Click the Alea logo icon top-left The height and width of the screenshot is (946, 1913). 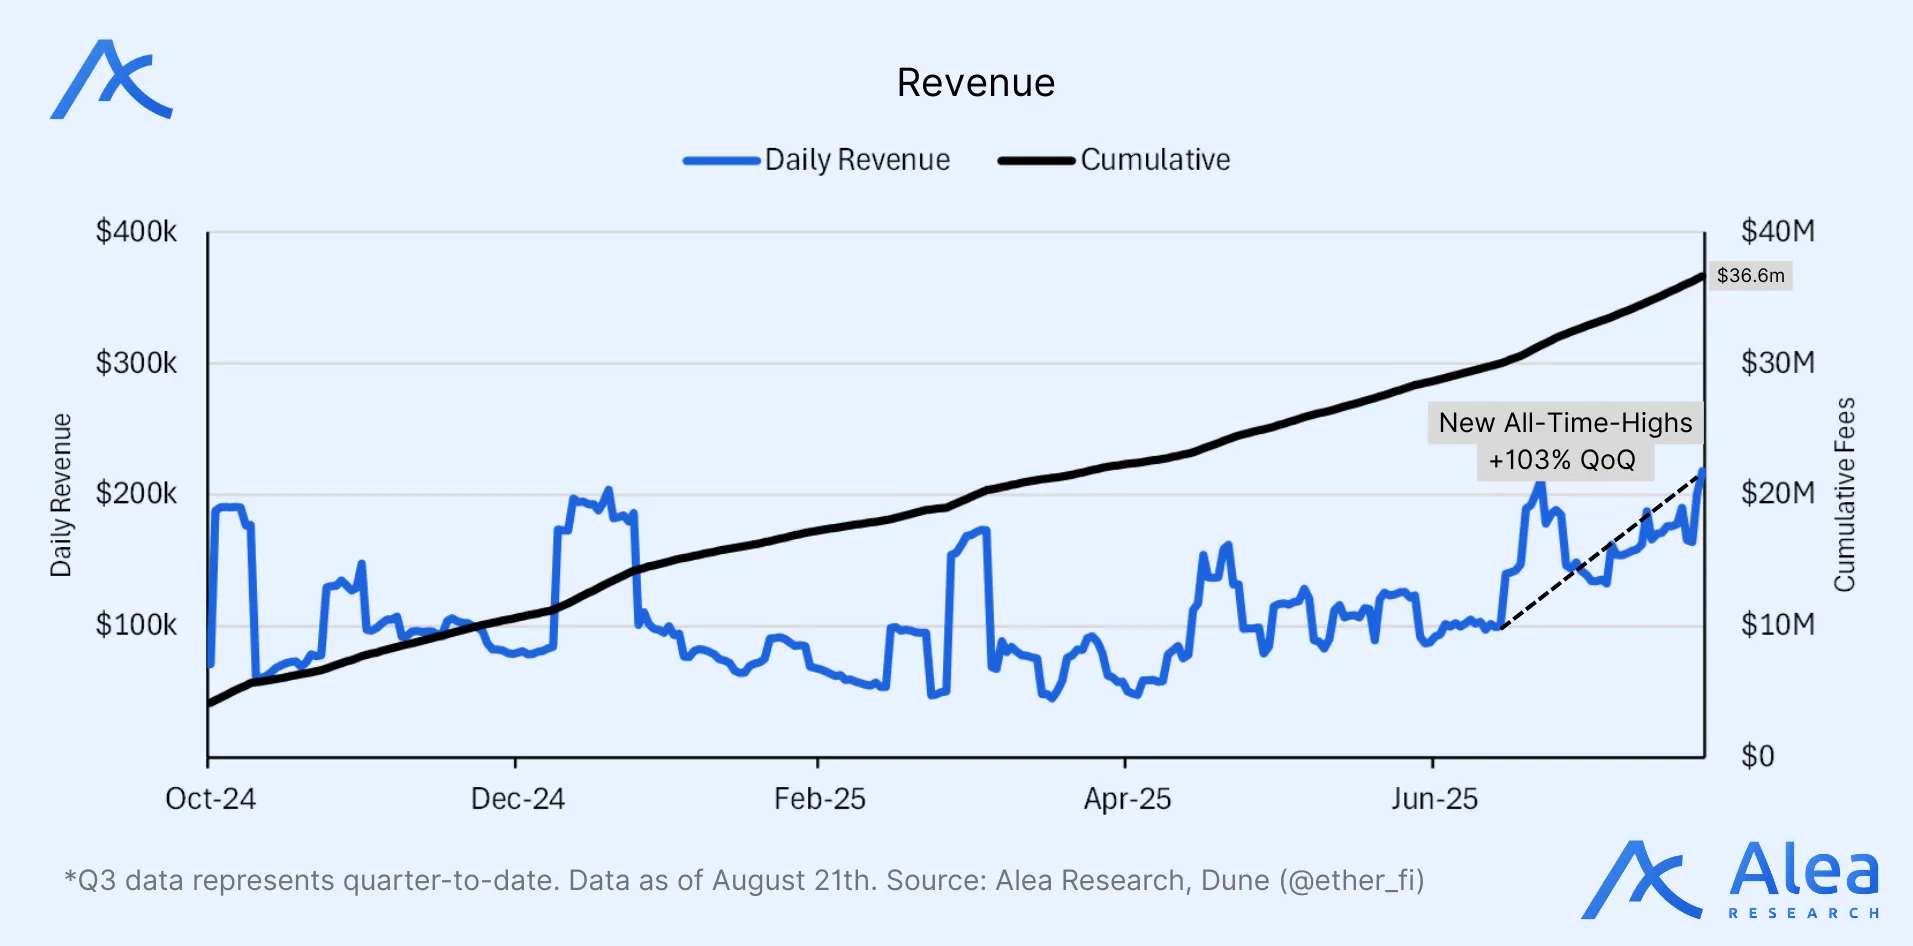tap(111, 80)
